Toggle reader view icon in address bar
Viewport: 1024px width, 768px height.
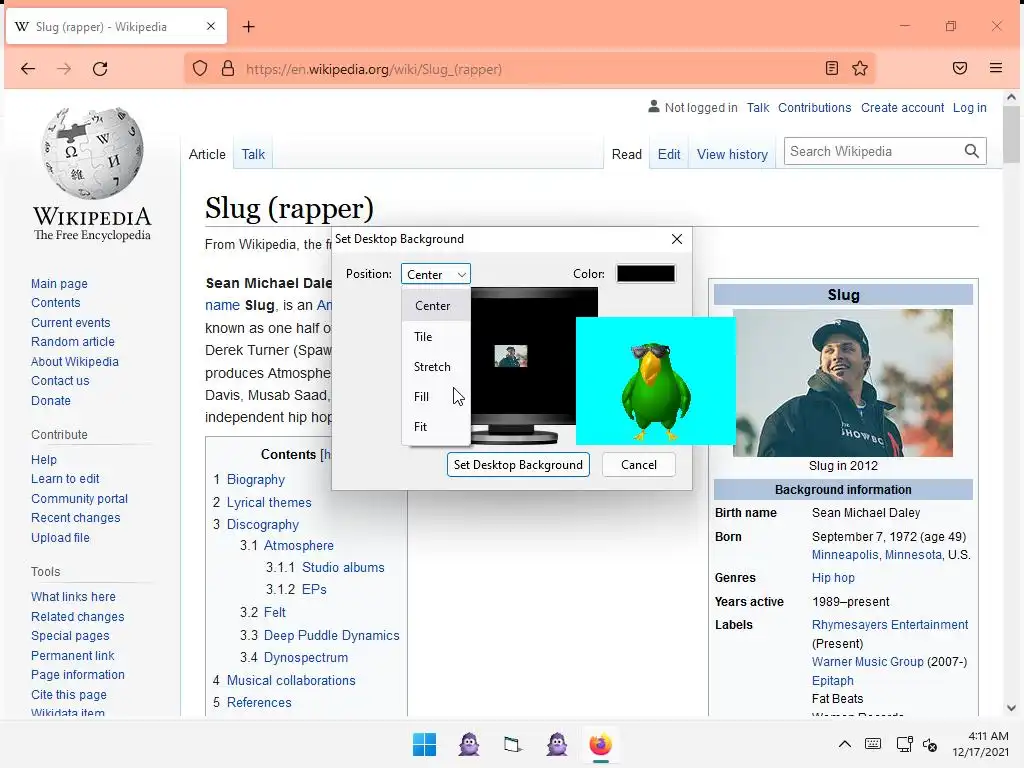[x=831, y=69]
